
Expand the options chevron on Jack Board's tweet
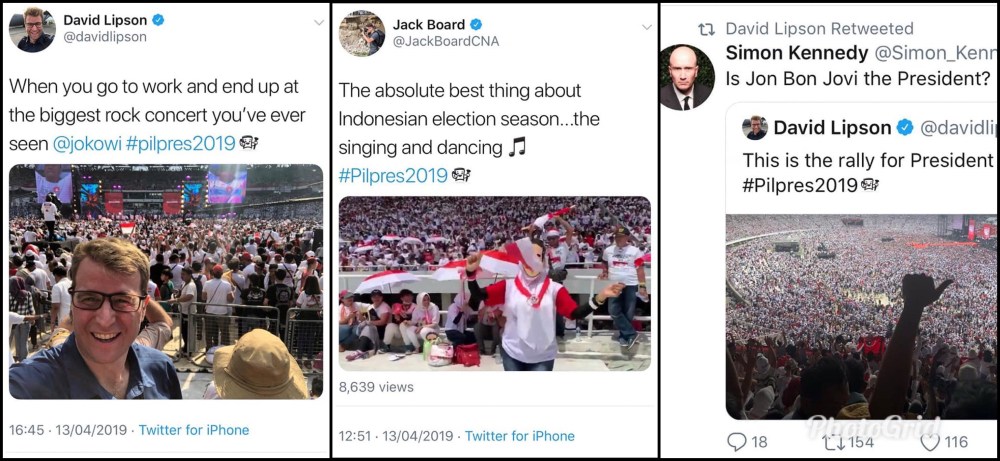pyautogui.click(x=646, y=27)
